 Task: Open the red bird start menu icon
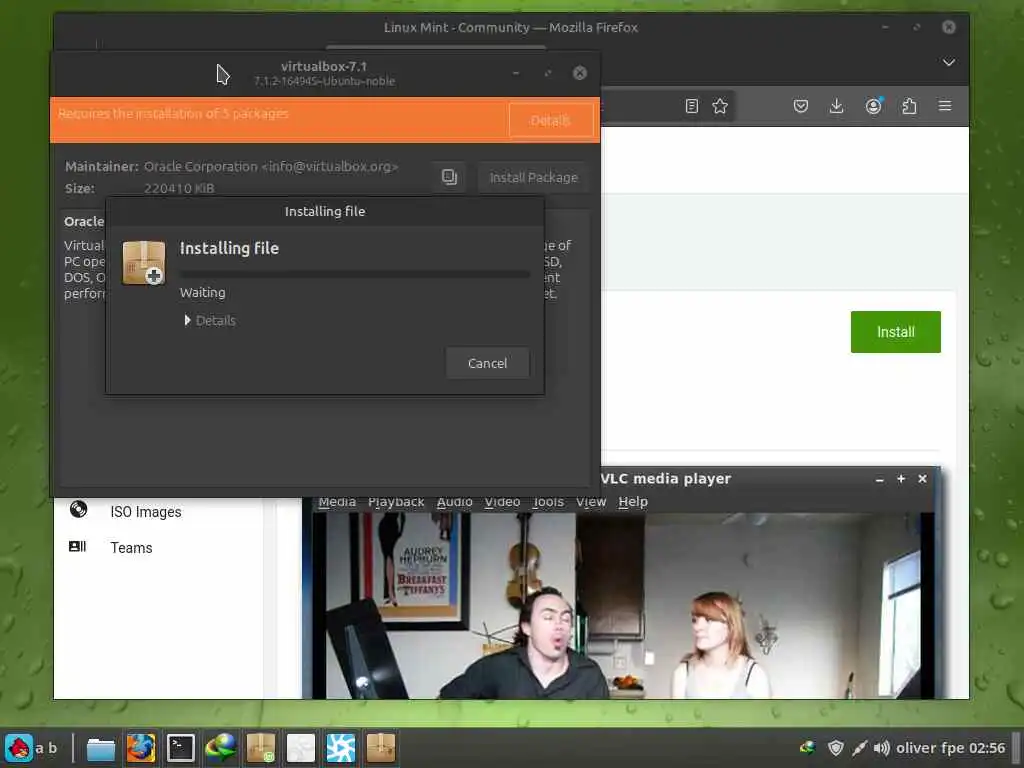pos(18,748)
